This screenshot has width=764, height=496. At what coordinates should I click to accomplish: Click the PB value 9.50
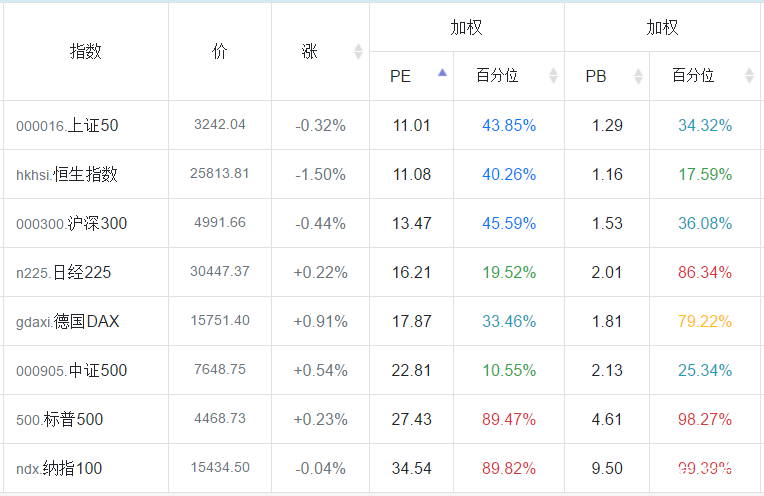(x=607, y=469)
